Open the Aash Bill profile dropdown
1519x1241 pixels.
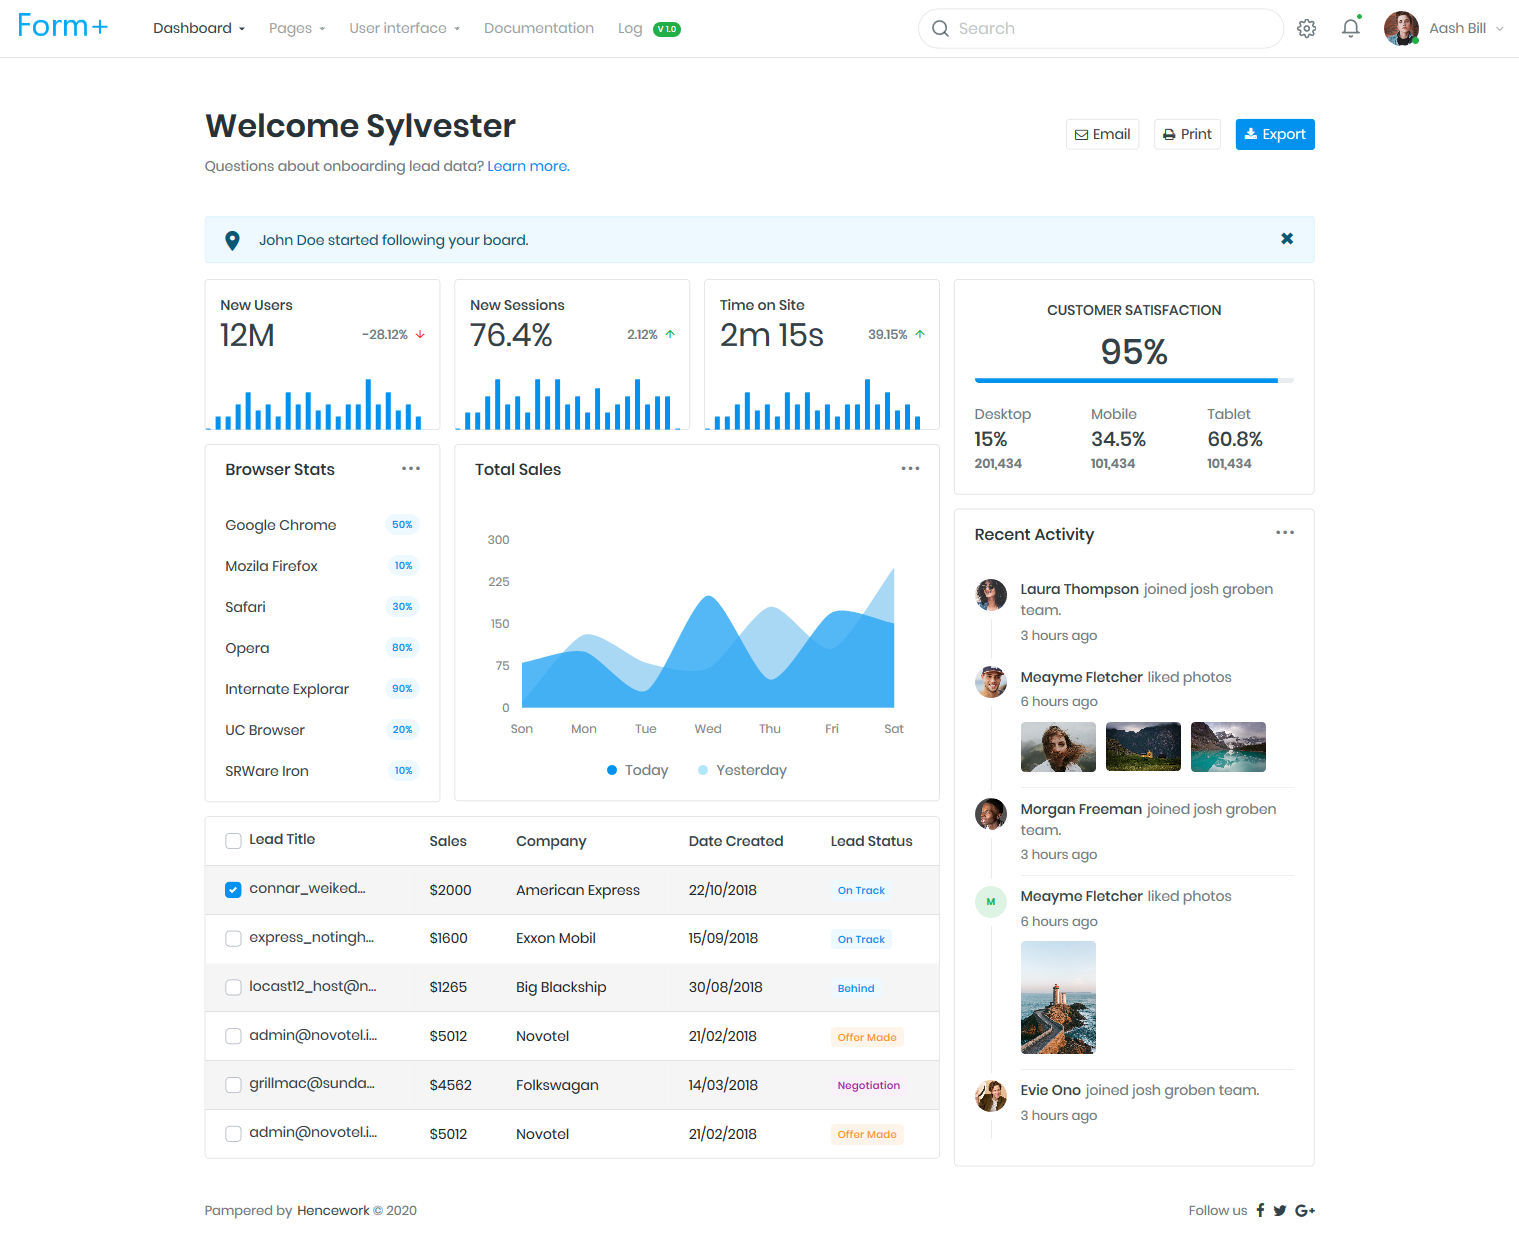[x=1444, y=28]
